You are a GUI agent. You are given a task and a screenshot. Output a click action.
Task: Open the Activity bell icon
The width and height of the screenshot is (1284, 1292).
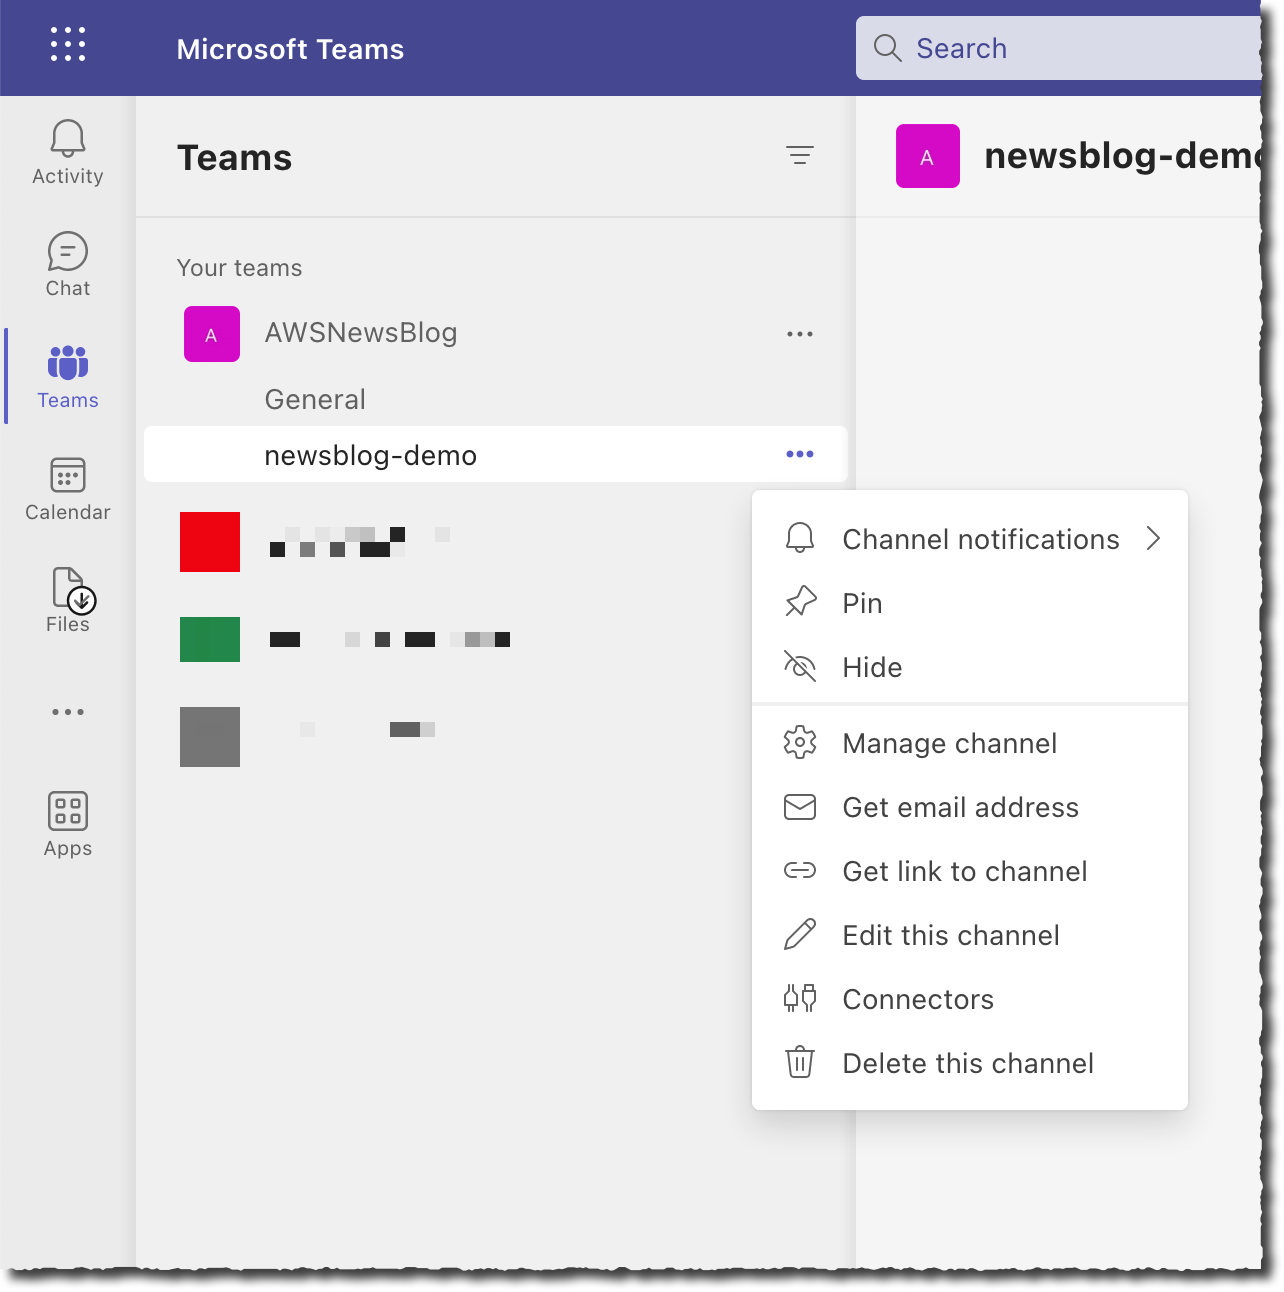[68, 152]
